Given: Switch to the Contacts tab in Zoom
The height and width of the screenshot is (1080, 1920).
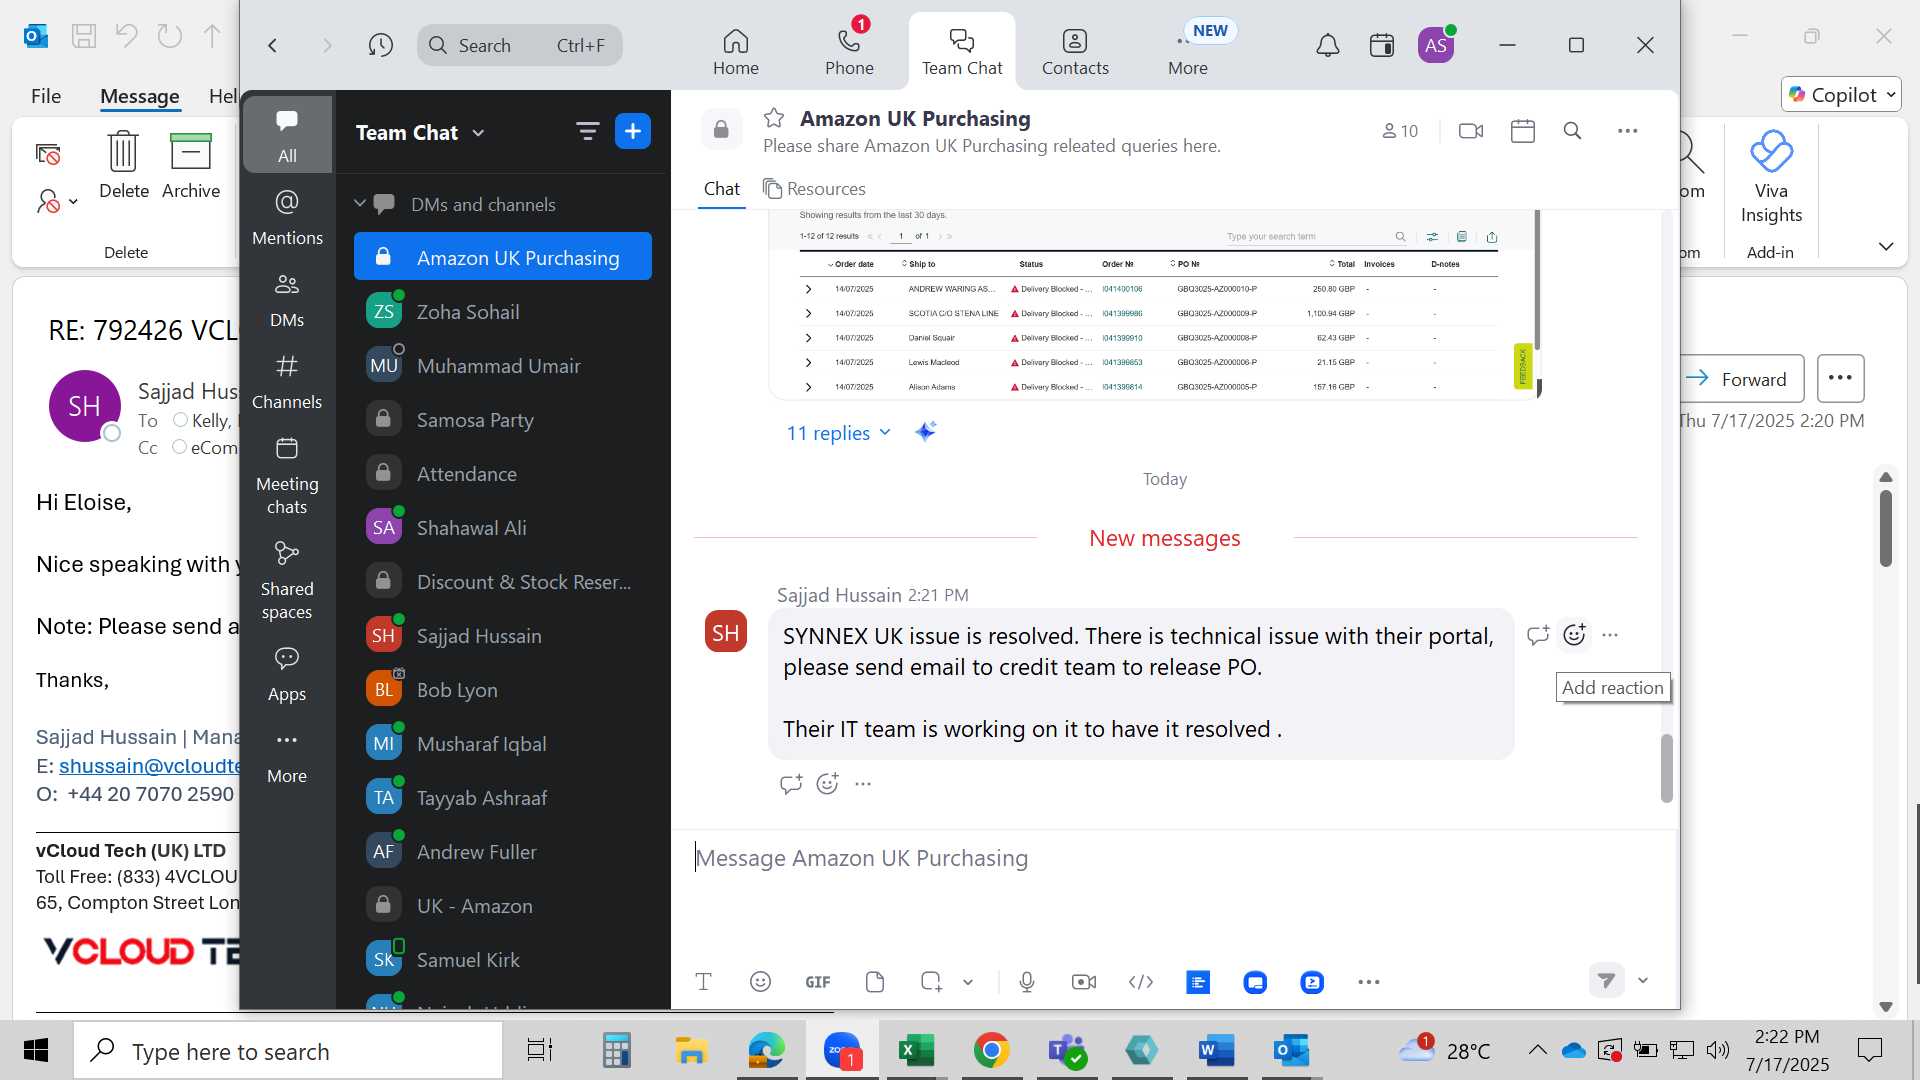Looking at the screenshot, I should coord(1075,50).
